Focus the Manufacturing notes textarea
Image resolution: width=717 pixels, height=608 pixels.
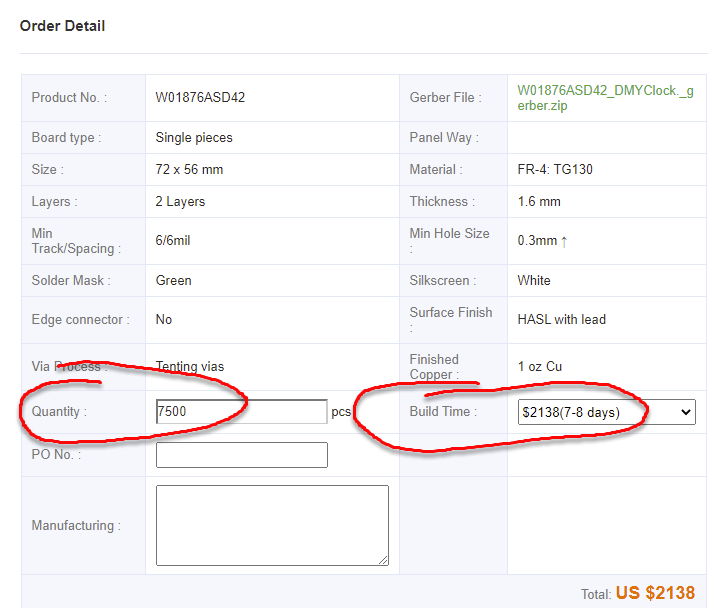pos(271,525)
